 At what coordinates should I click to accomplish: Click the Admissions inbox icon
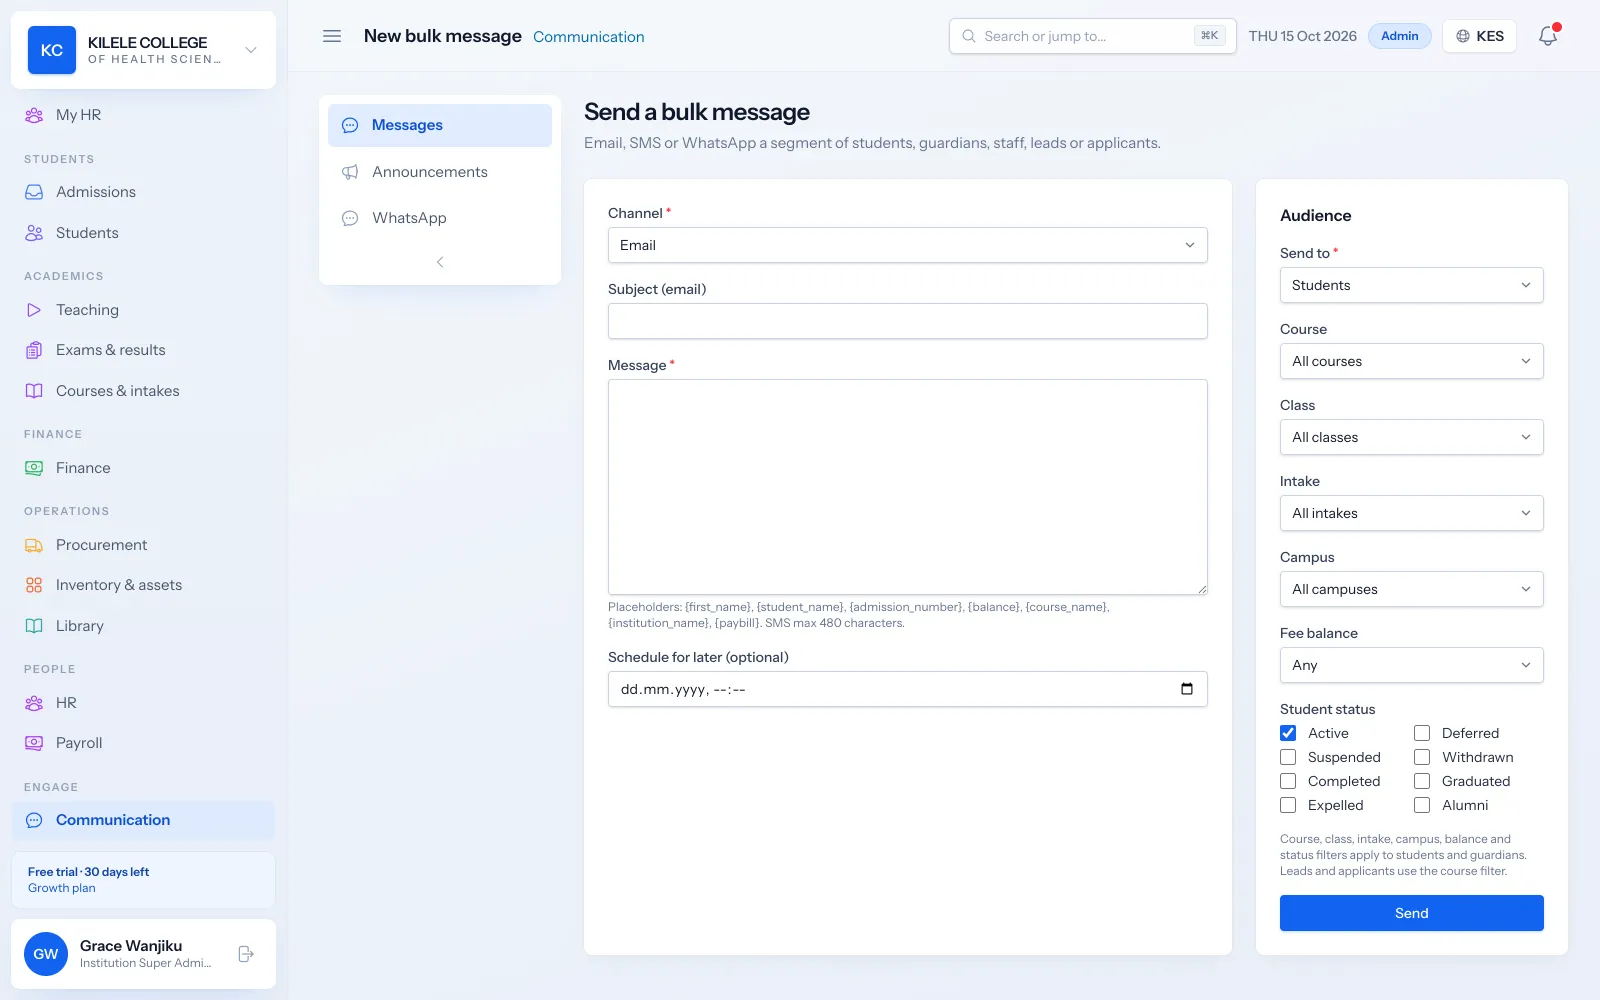point(34,192)
